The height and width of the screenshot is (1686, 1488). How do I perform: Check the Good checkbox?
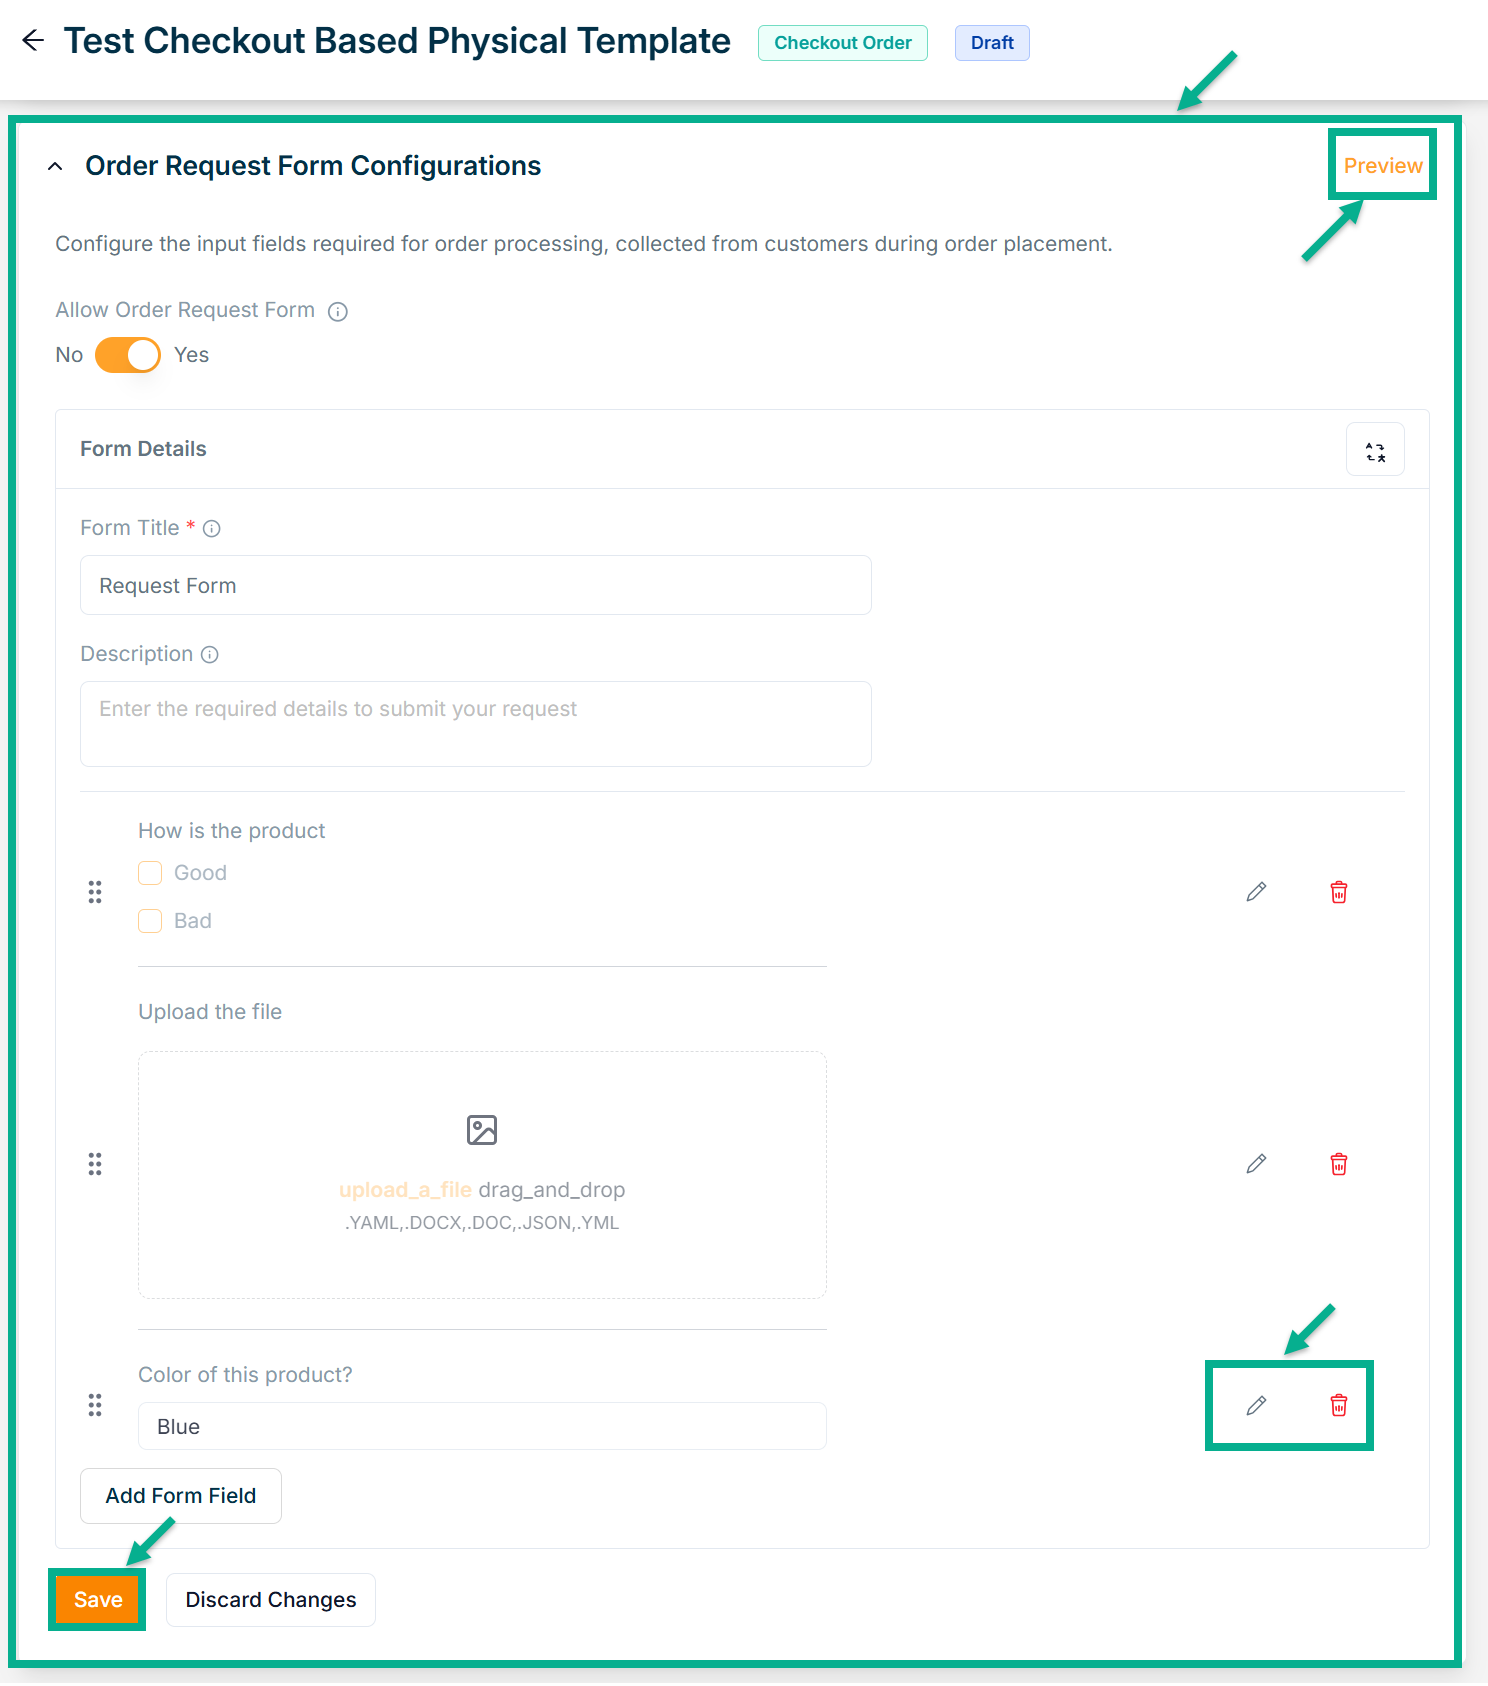click(x=150, y=873)
